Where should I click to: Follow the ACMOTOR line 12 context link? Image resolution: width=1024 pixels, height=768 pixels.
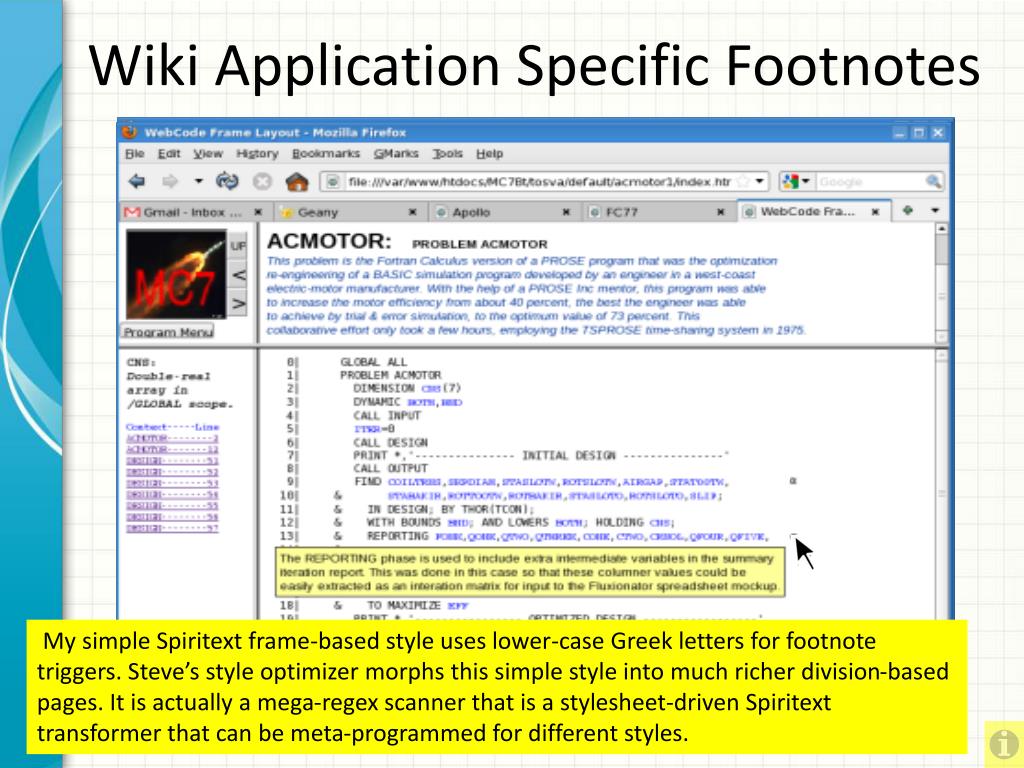click(172, 449)
